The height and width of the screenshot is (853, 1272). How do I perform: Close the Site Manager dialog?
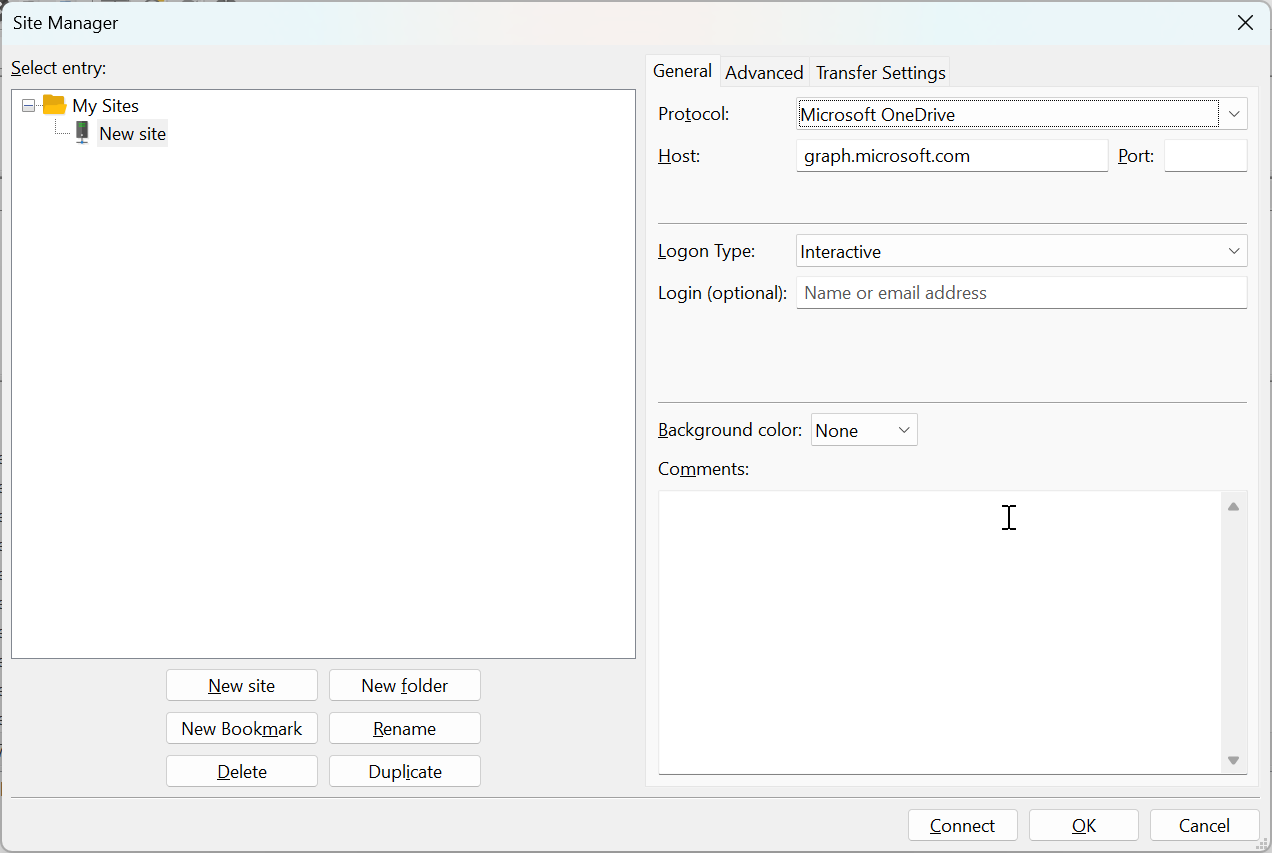pyautogui.click(x=1245, y=22)
